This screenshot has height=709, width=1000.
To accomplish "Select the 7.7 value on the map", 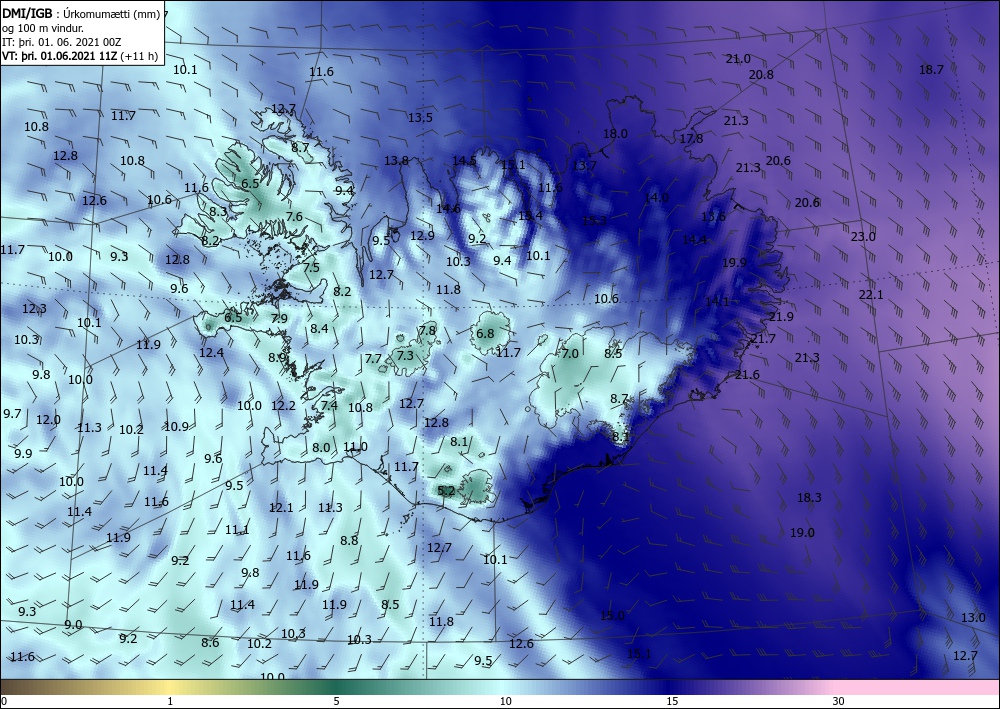I will 373,359.
